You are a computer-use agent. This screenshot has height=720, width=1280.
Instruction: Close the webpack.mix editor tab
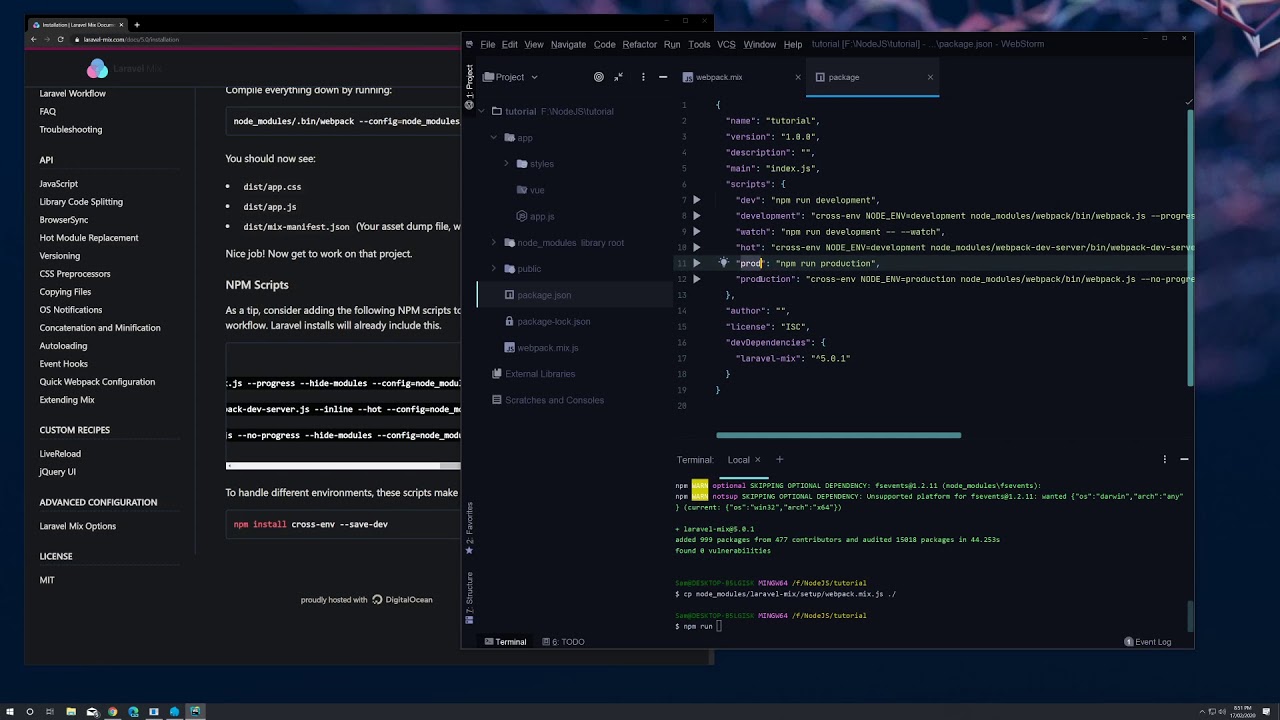click(798, 77)
